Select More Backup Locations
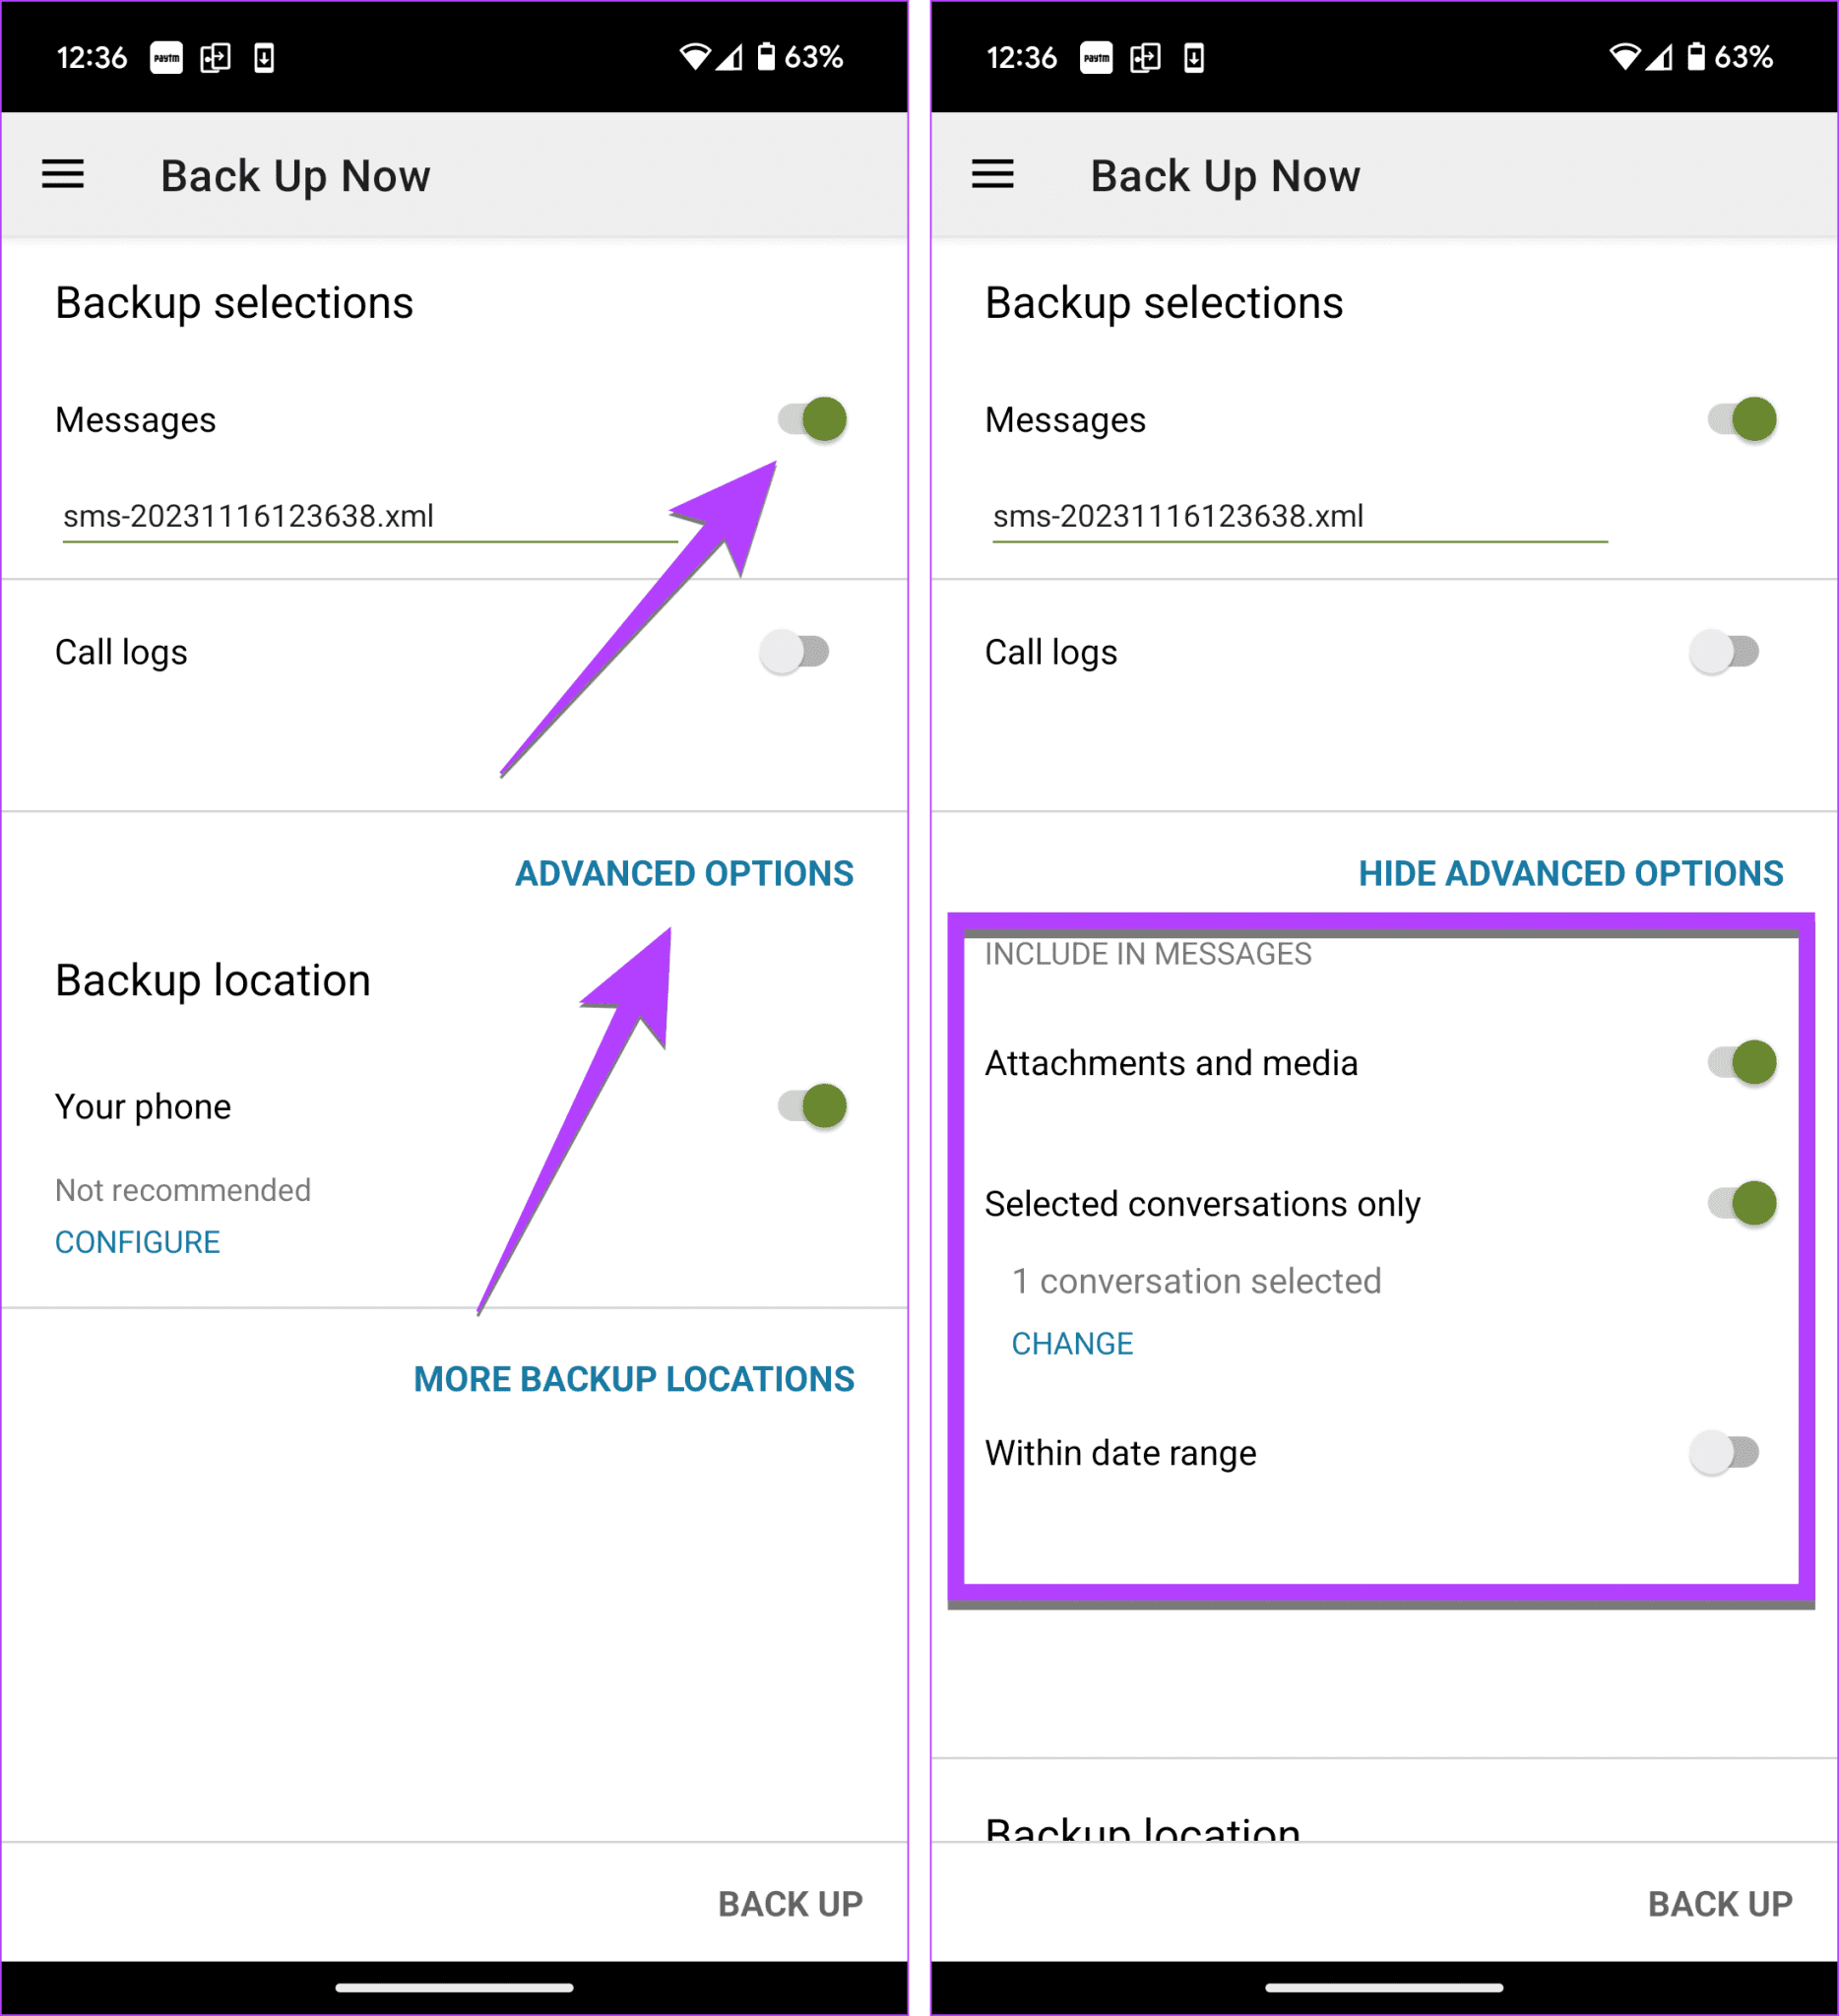The image size is (1839, 2016). 633,1379
